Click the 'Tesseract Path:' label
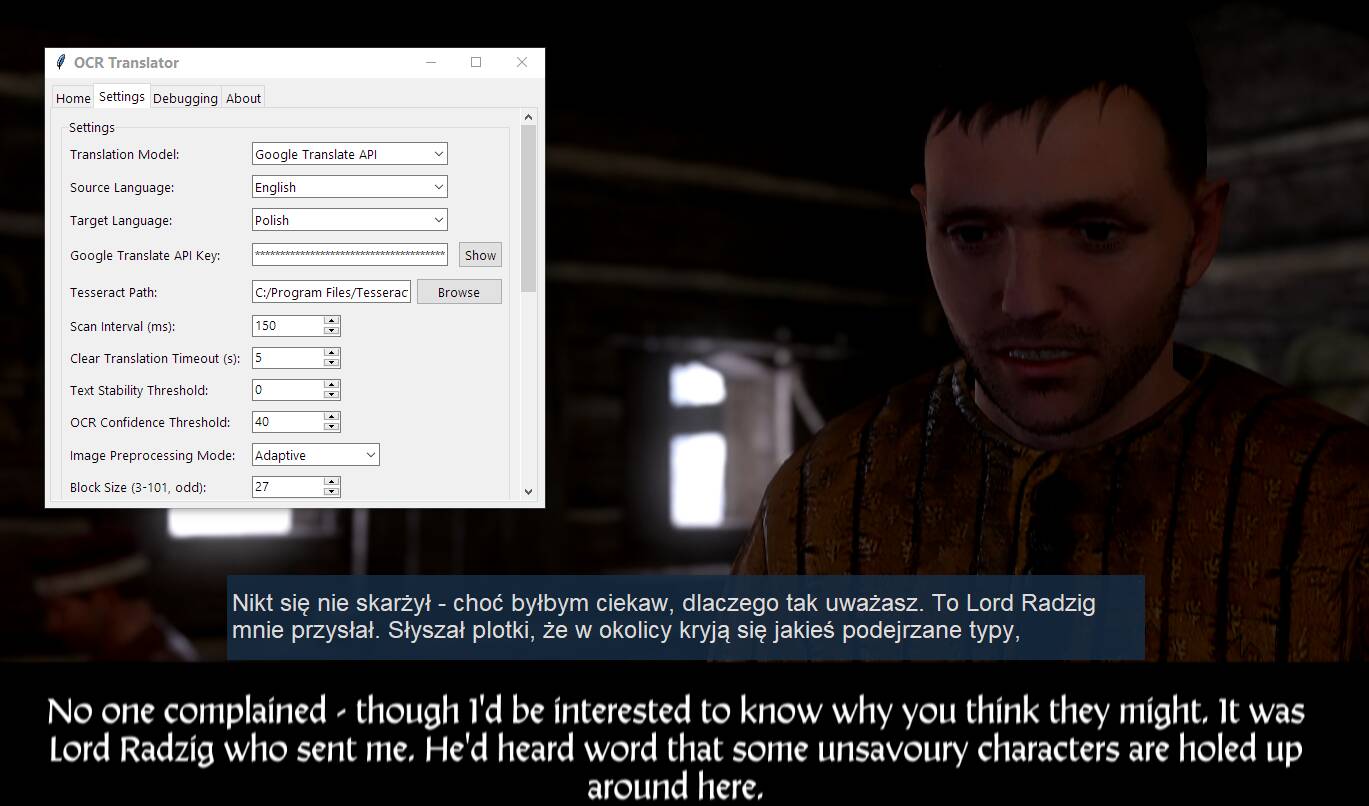The height and width of the screenshot is (806, 1369). [x=113, y=292]
